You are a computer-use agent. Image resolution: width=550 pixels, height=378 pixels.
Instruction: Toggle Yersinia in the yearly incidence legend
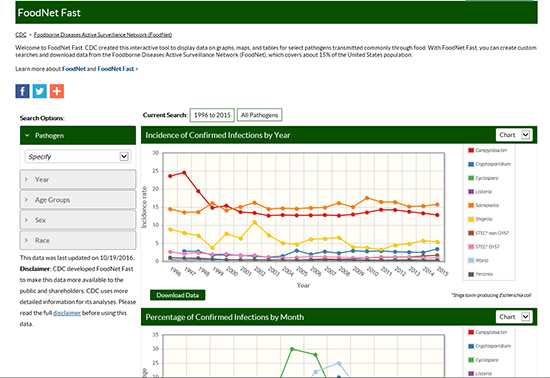tap(481, 274)
